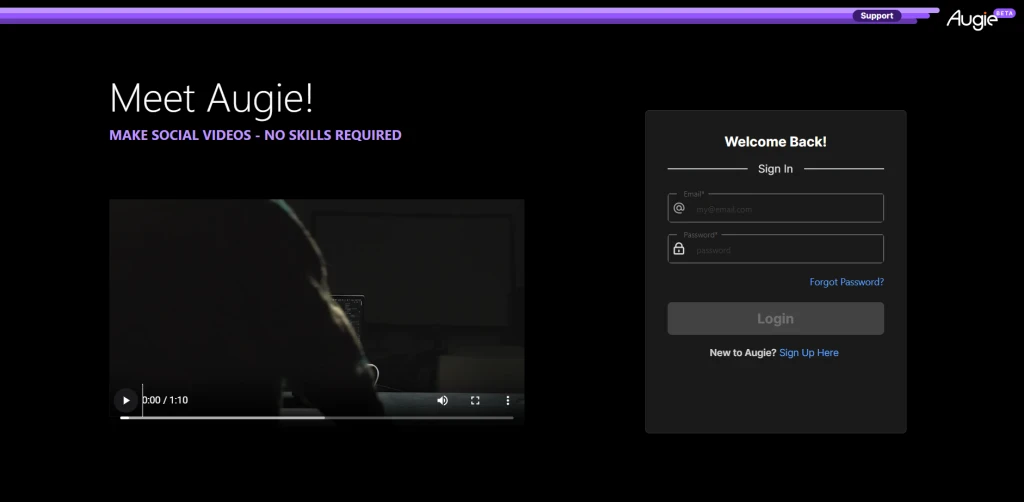Click the Meet Augie! title text
Image resolution: width=1024 pixels, height=502 pixels.
tap(212, 99)
